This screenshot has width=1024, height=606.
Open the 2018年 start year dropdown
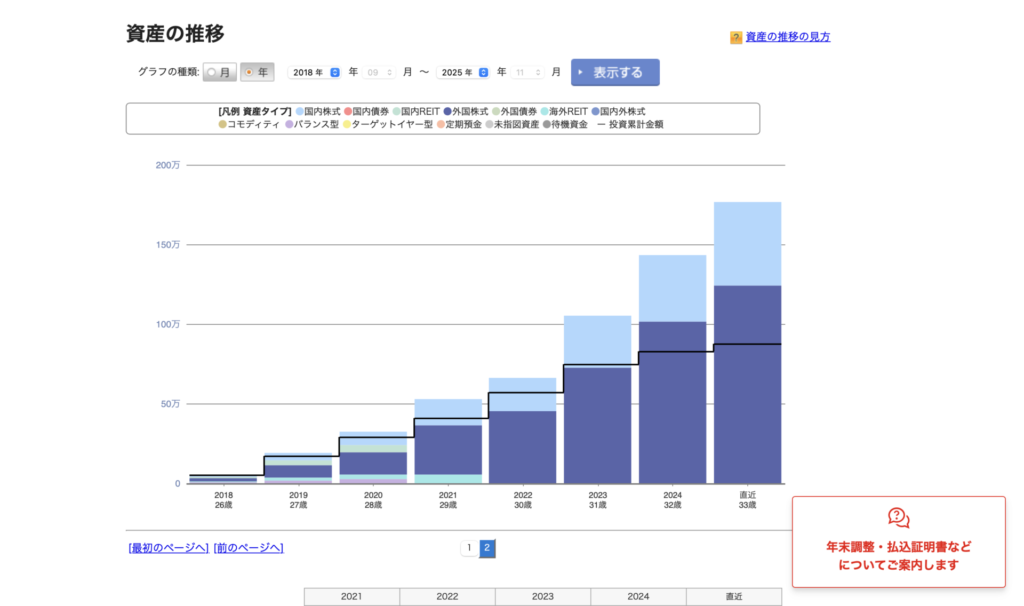pyautogui.click(x=314, y=73)
